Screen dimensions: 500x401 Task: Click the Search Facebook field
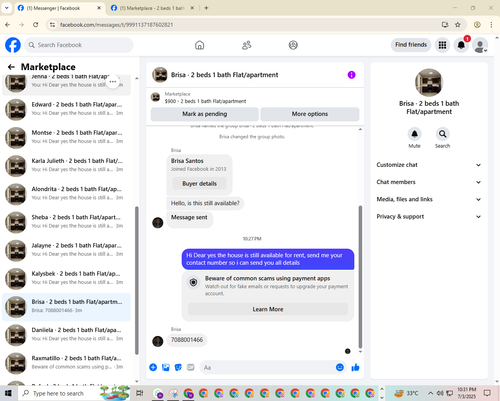(79, 45)
